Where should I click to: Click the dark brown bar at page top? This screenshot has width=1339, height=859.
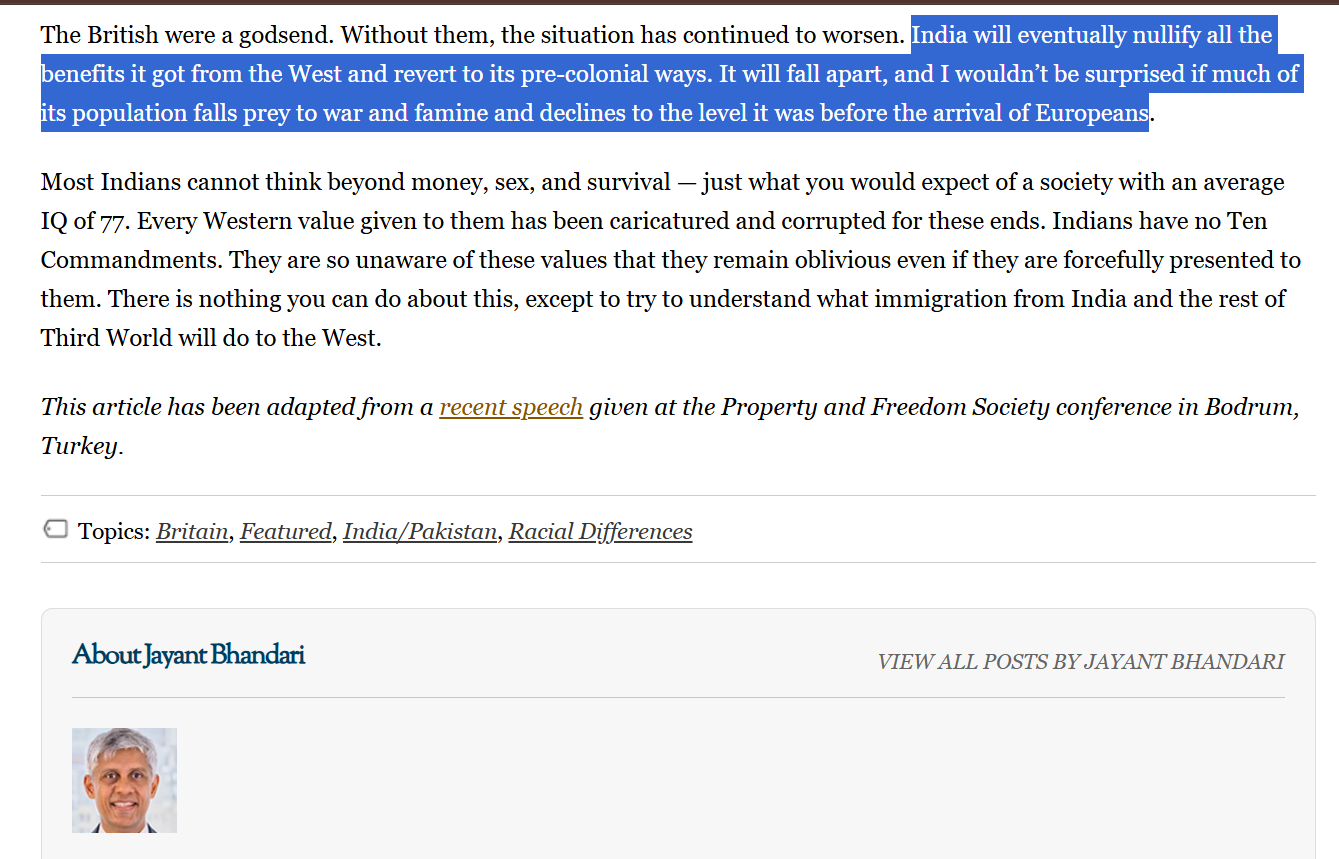coord(669,2)
